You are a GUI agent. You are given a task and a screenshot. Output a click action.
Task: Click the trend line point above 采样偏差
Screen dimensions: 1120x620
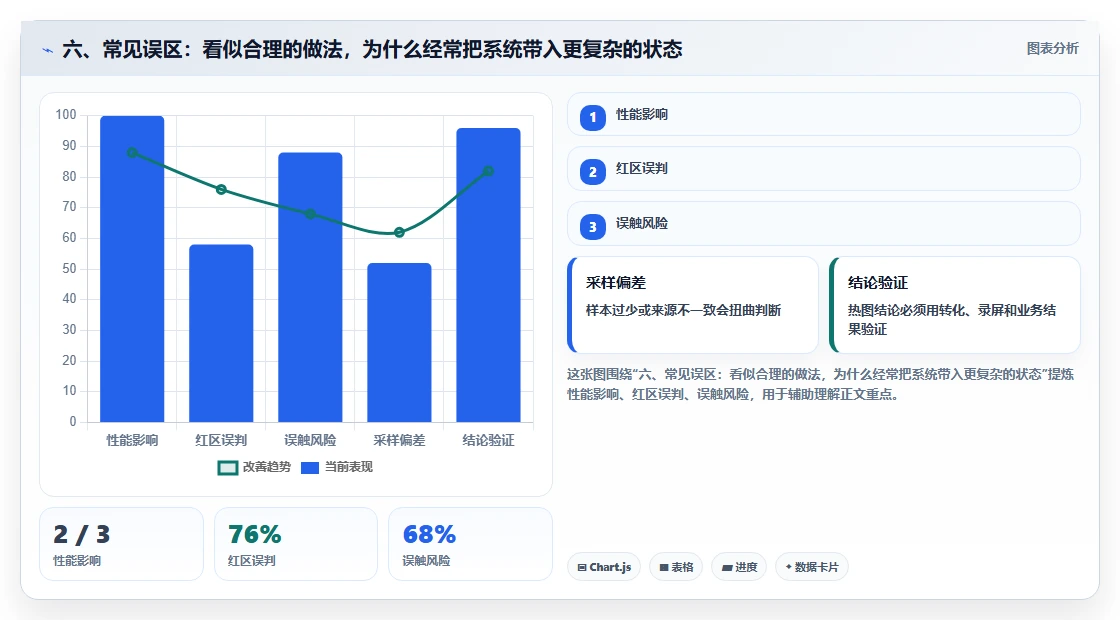[399, 232]
